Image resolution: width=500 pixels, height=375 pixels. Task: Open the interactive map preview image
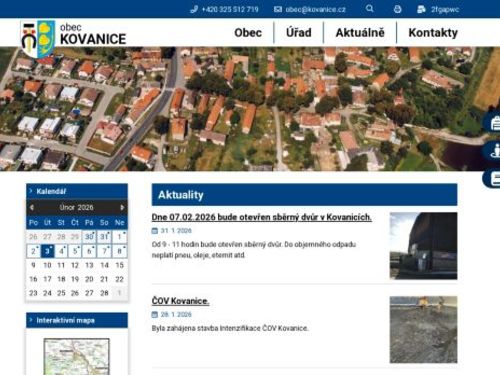[x=76, y=356]
